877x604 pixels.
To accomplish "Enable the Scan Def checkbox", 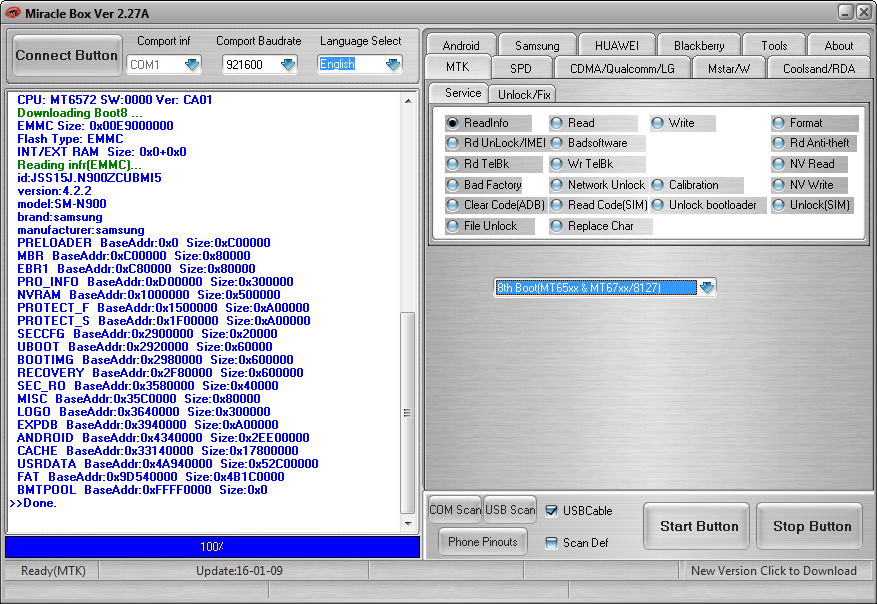I will (x=551, y=543).
